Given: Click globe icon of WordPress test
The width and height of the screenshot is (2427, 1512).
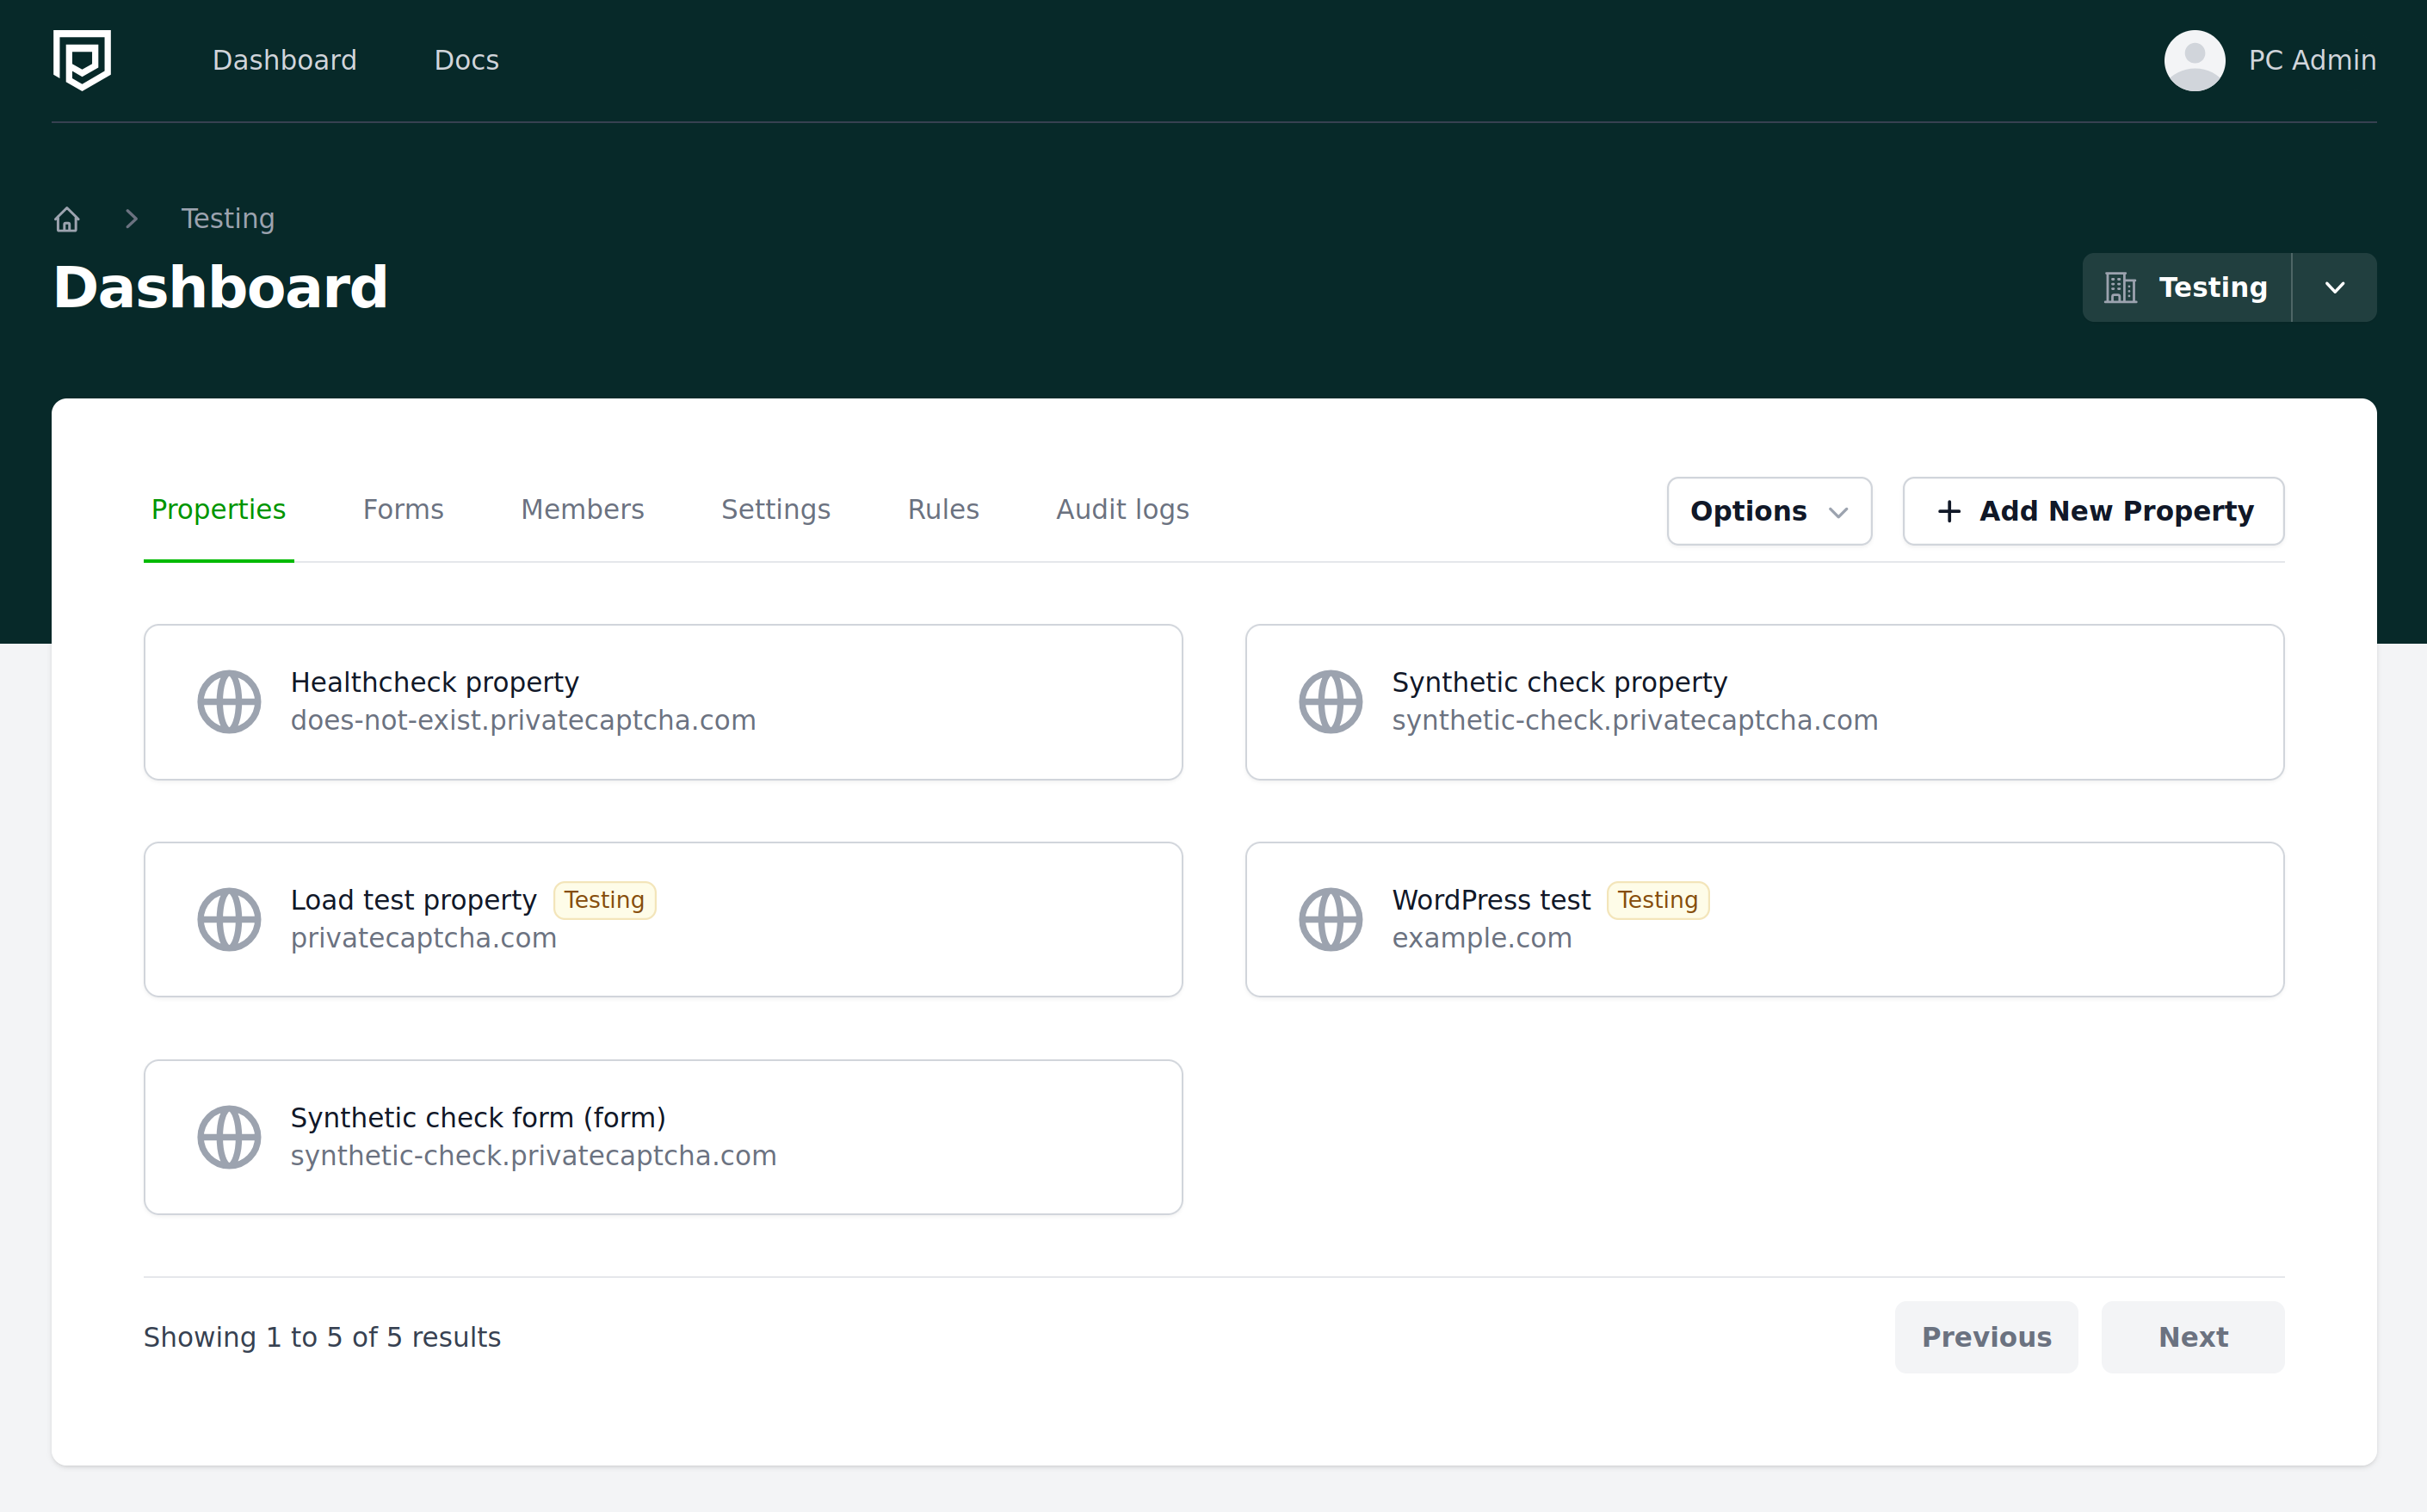Looking at the screenshot, I should [x=1330, y=919].
